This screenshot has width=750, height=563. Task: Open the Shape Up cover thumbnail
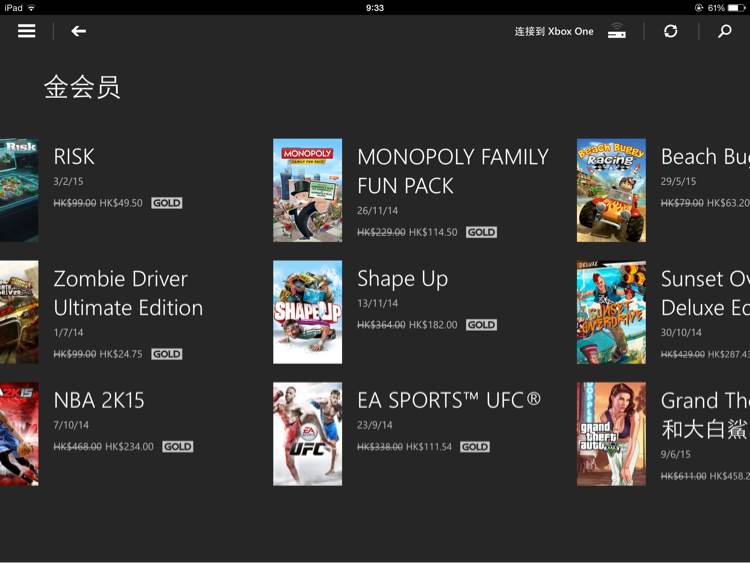coord(308,312)
